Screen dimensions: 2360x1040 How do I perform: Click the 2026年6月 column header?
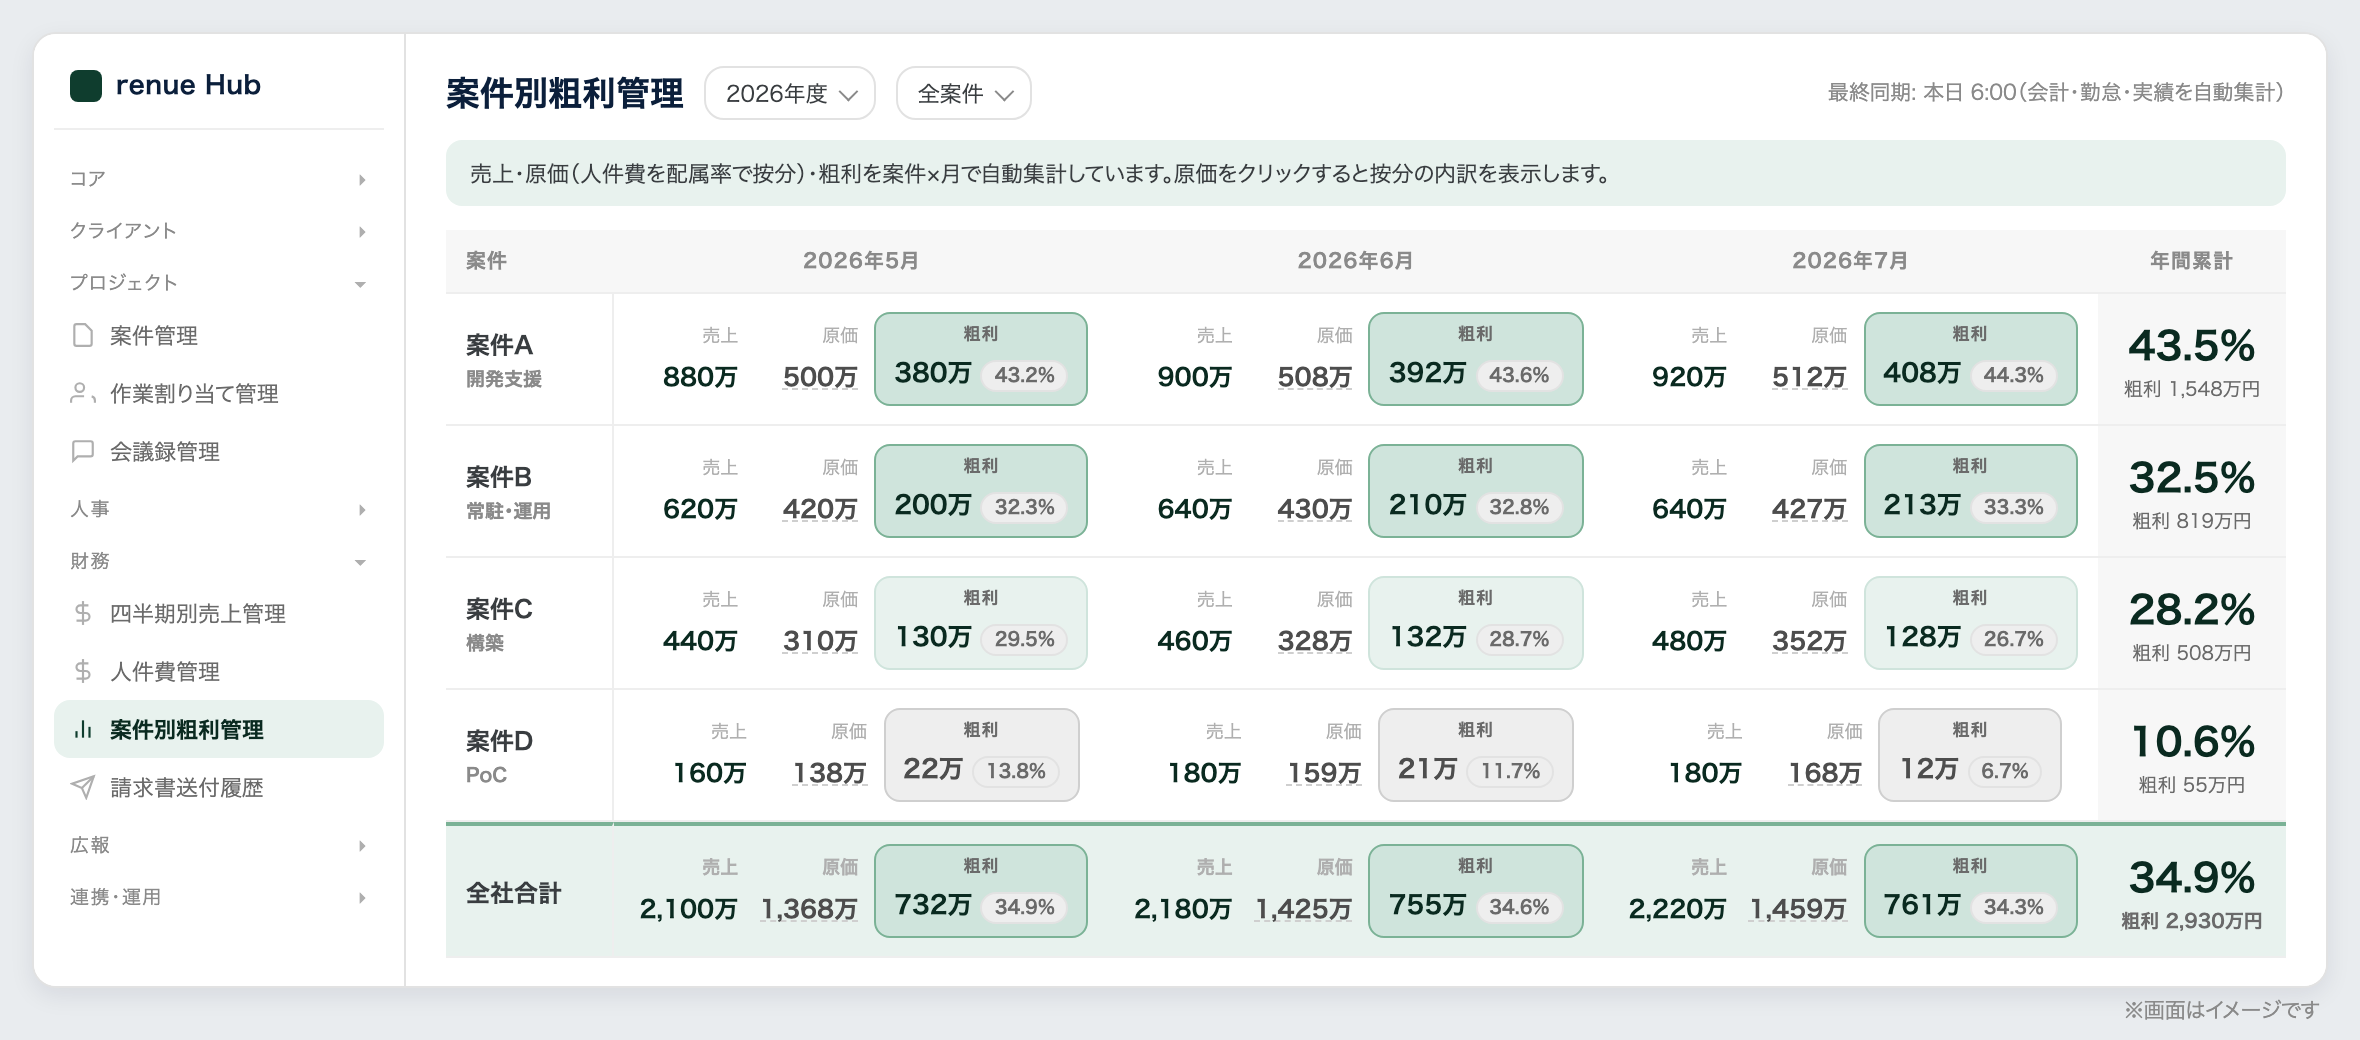(x=1355, y=261)
